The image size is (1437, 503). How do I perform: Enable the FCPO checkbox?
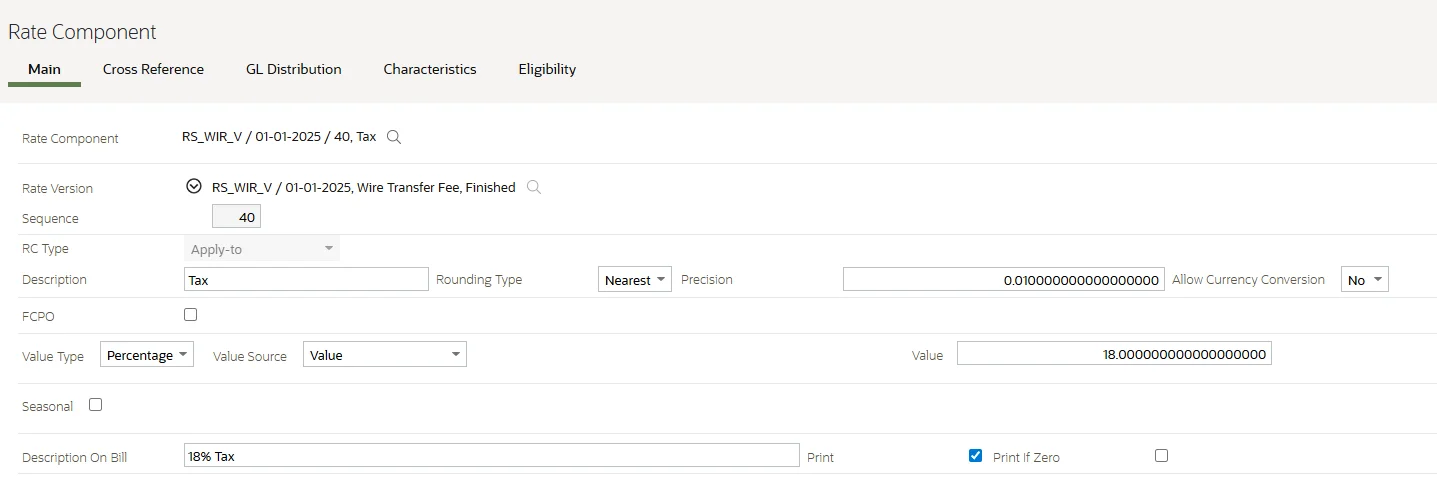191,314
